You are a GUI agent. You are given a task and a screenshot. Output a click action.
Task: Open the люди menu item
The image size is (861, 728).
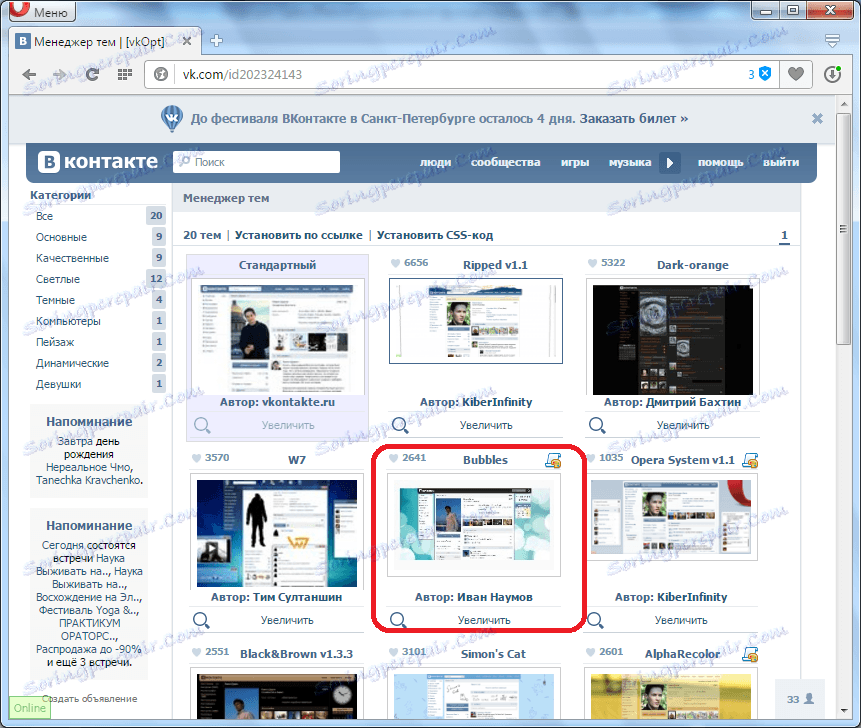tap(435, 163)
